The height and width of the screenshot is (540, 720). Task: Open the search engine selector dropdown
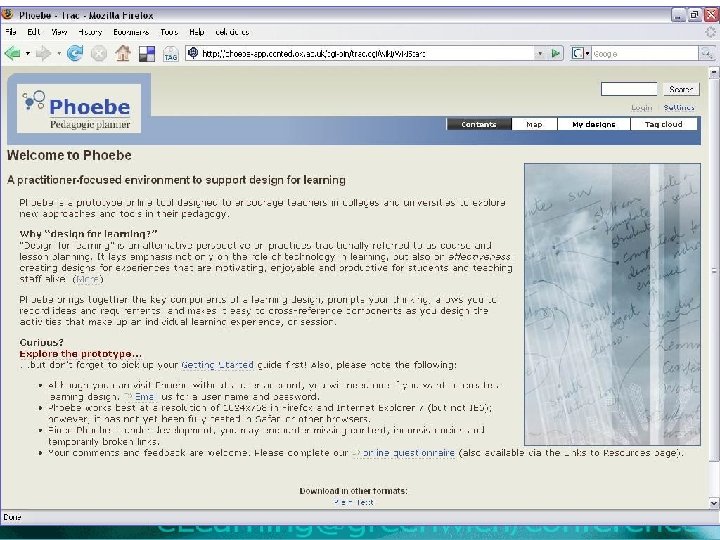point(581,53)
